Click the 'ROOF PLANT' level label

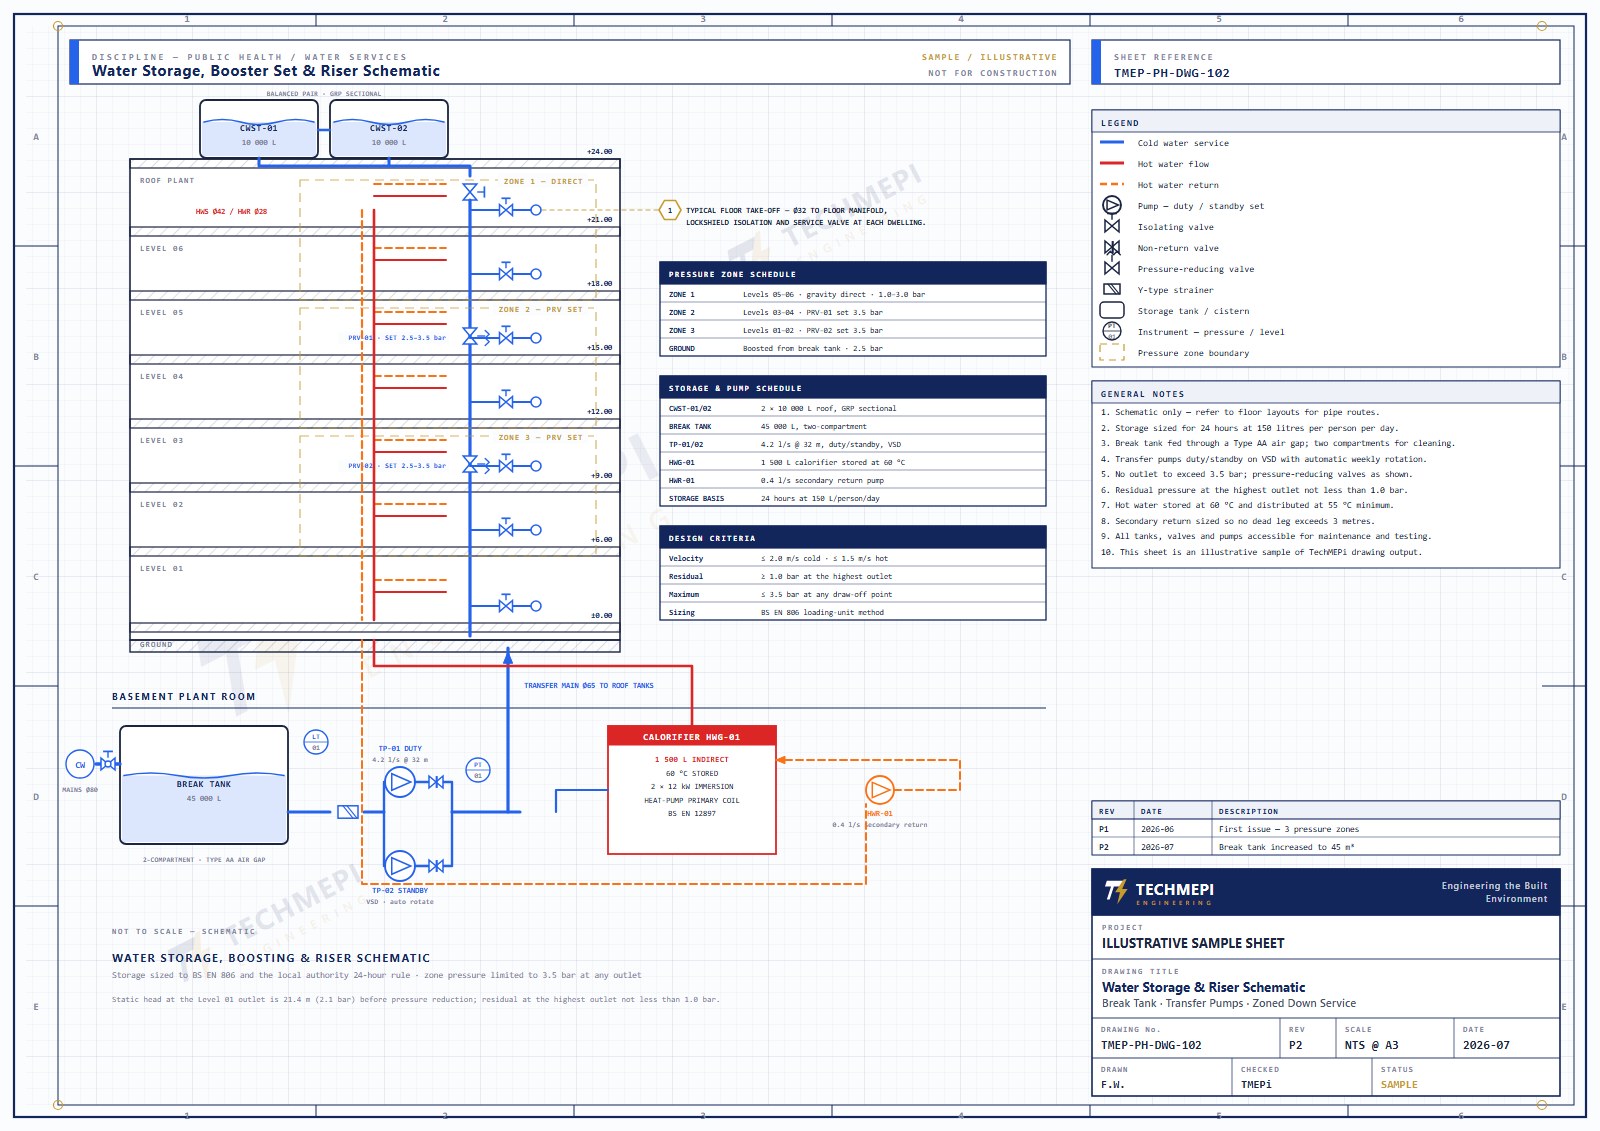(x=167, y=181)
